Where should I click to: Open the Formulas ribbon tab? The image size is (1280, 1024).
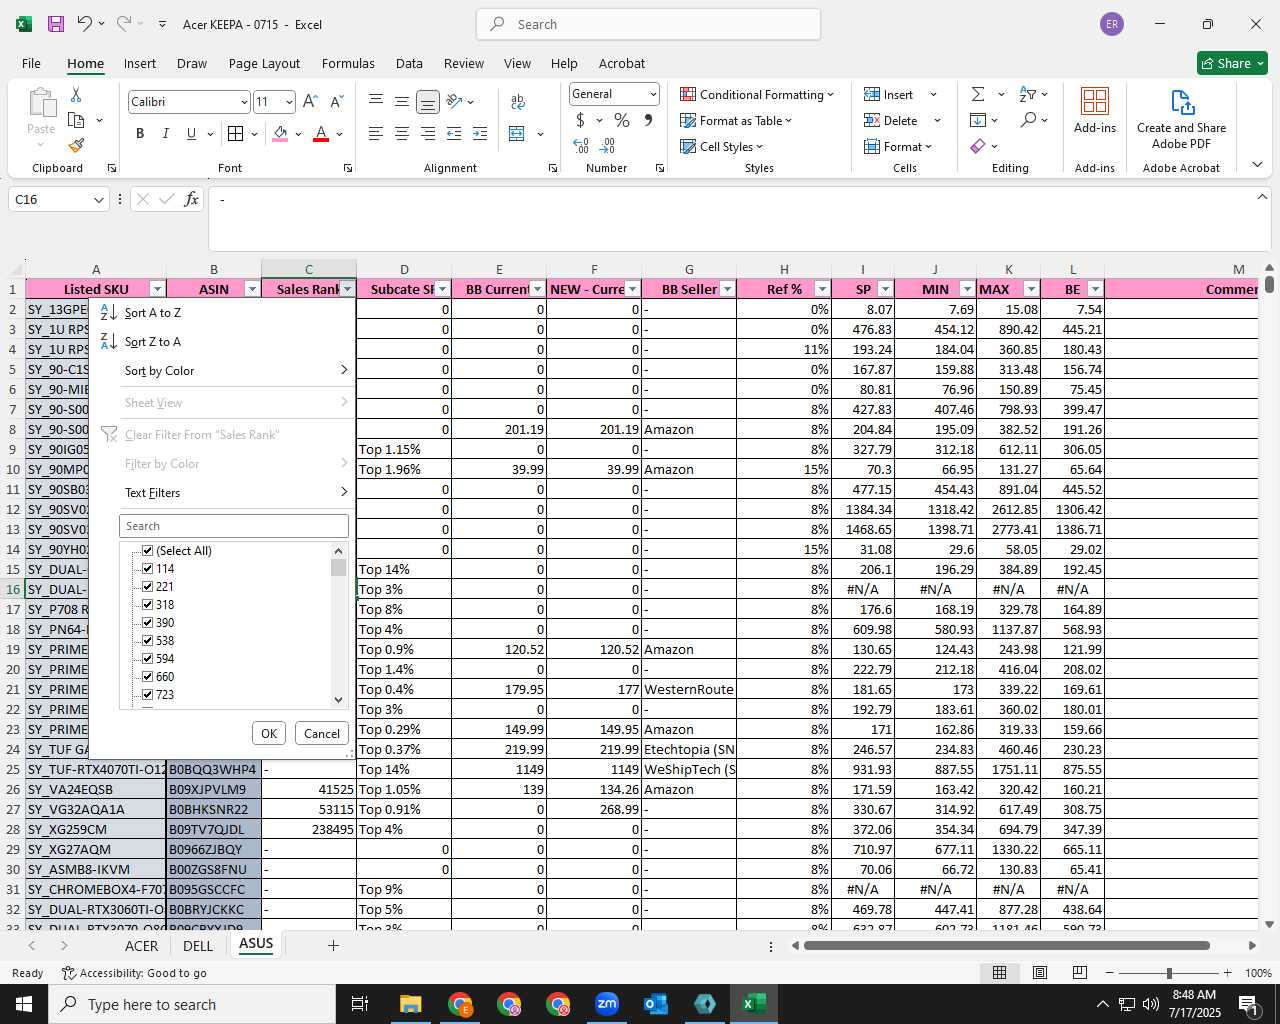(348, 63)
